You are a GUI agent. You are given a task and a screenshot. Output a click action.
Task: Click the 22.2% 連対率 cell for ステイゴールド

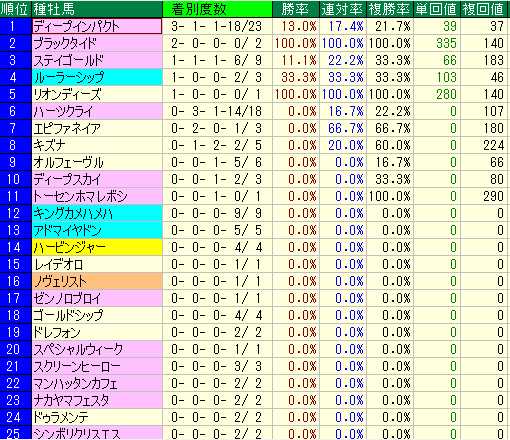[342, 60]
